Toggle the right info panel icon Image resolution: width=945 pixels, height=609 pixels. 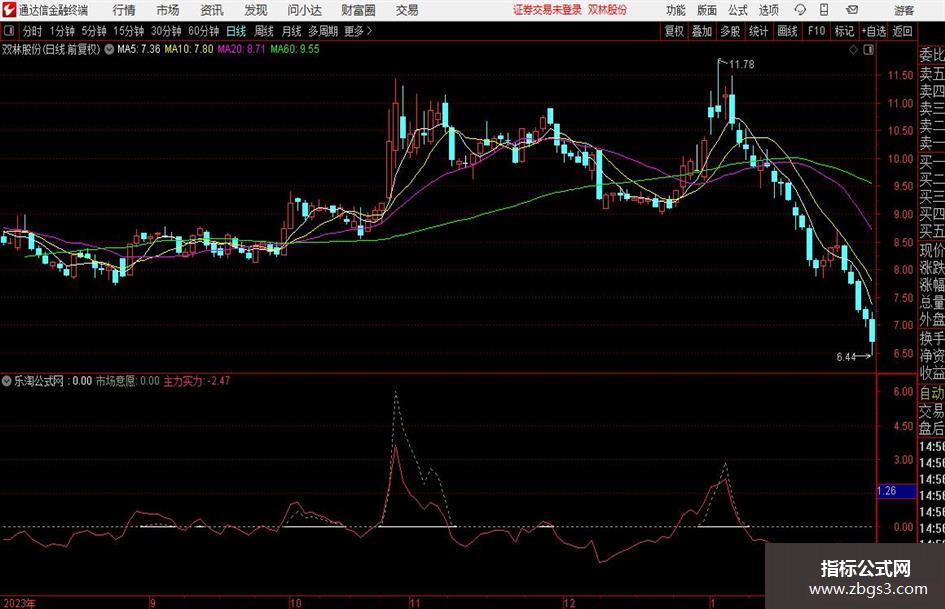868,50
